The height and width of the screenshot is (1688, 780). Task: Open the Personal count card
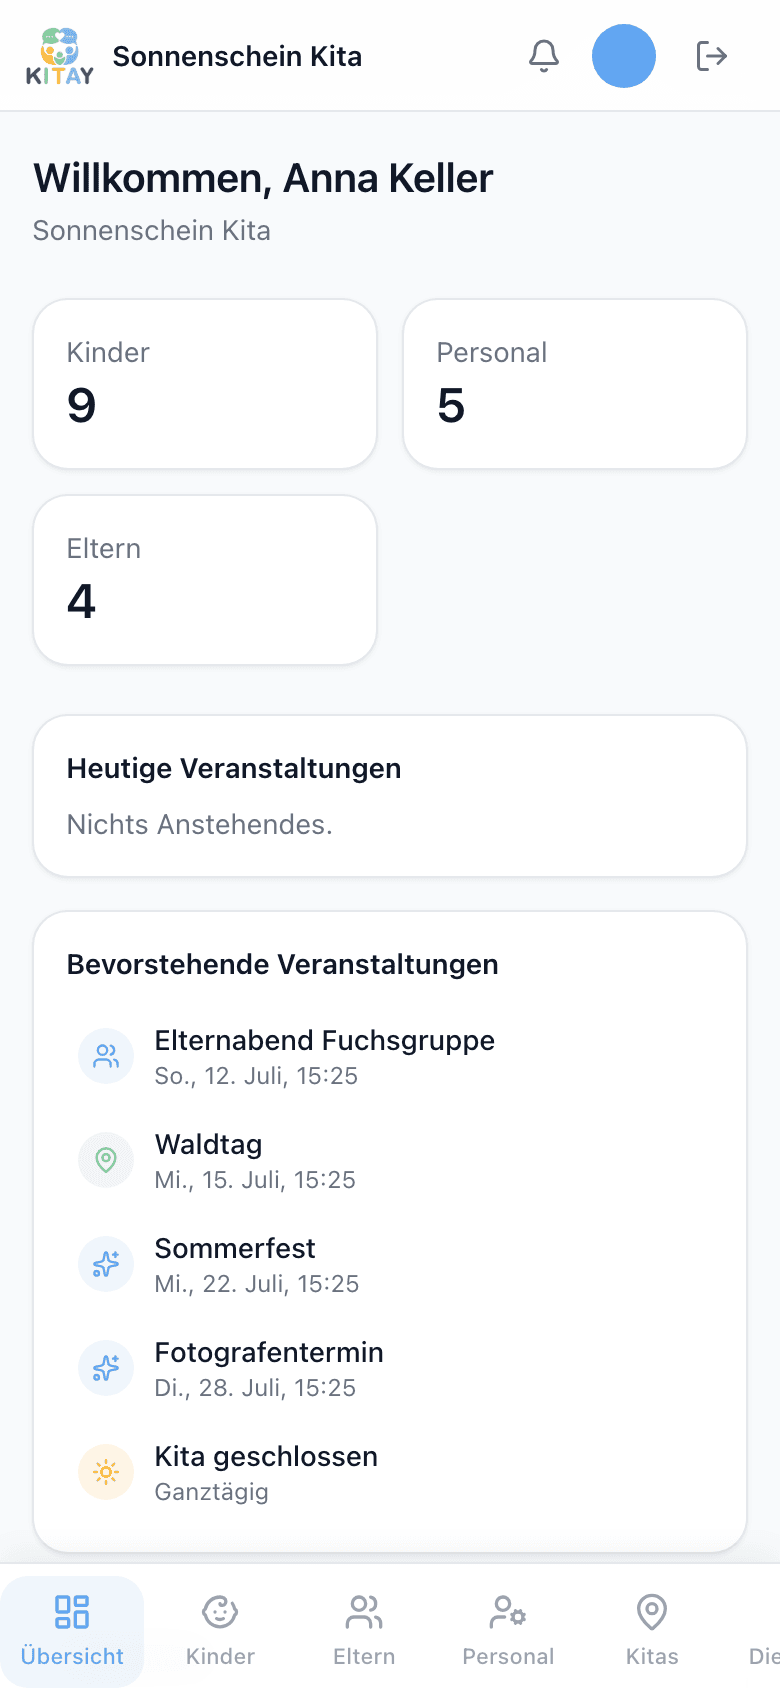[x=575, y=384]
